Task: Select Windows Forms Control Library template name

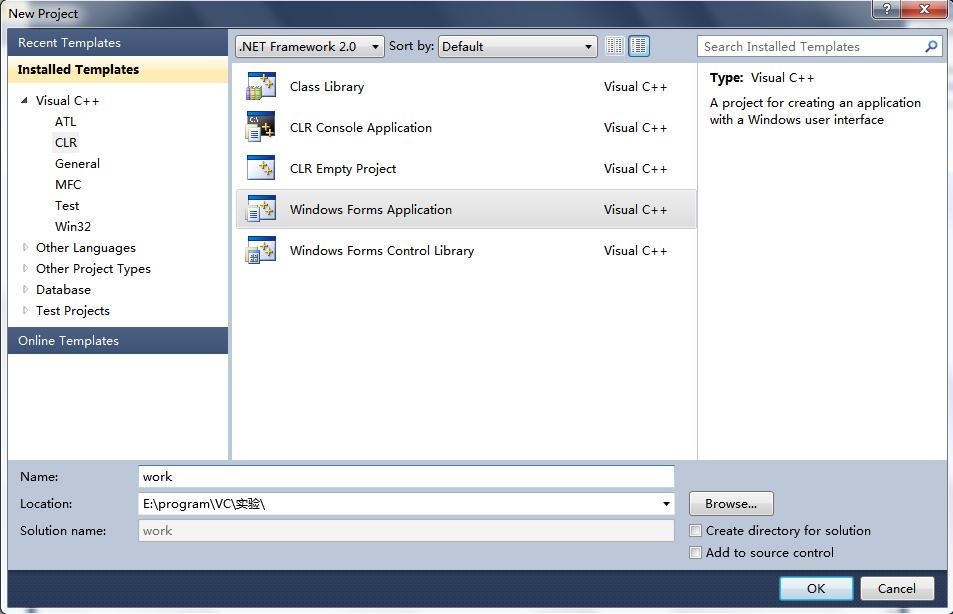Action: pyautogui.click(x=382, y=250)
